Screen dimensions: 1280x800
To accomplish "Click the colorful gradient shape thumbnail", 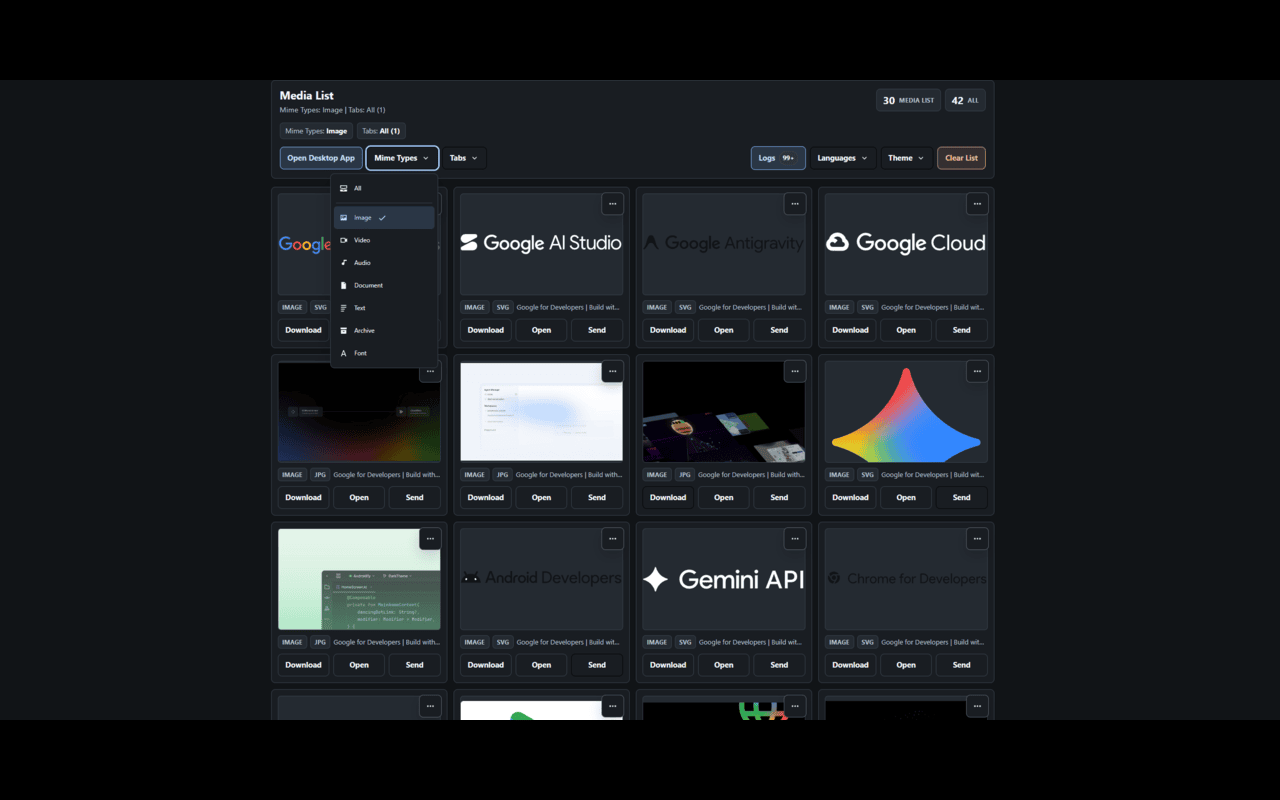I will tap(906, 412).
